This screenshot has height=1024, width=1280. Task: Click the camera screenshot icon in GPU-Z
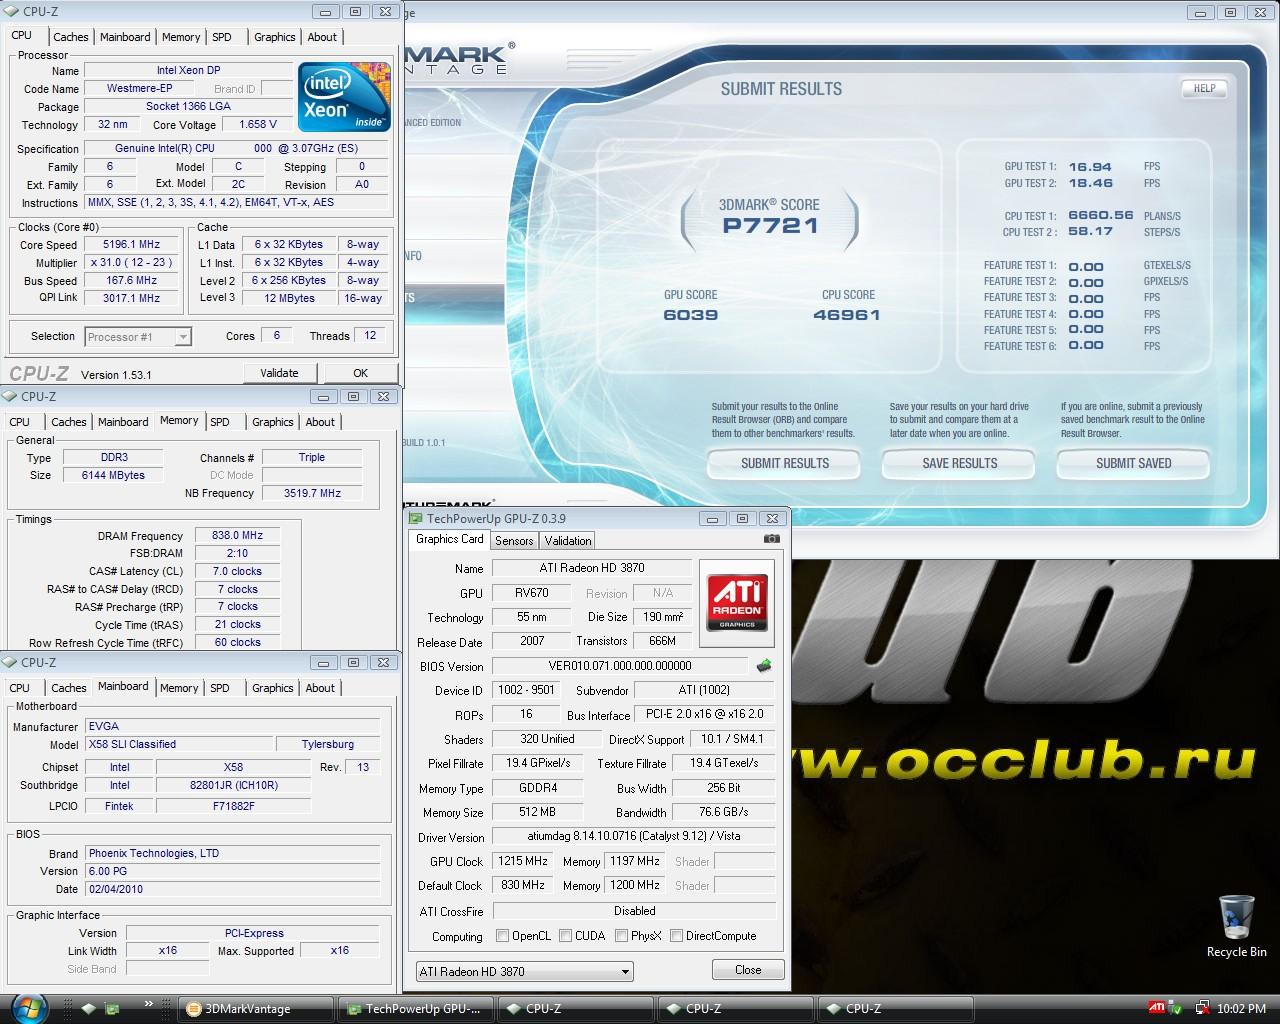pyautogui.click(x=771, y=539)
